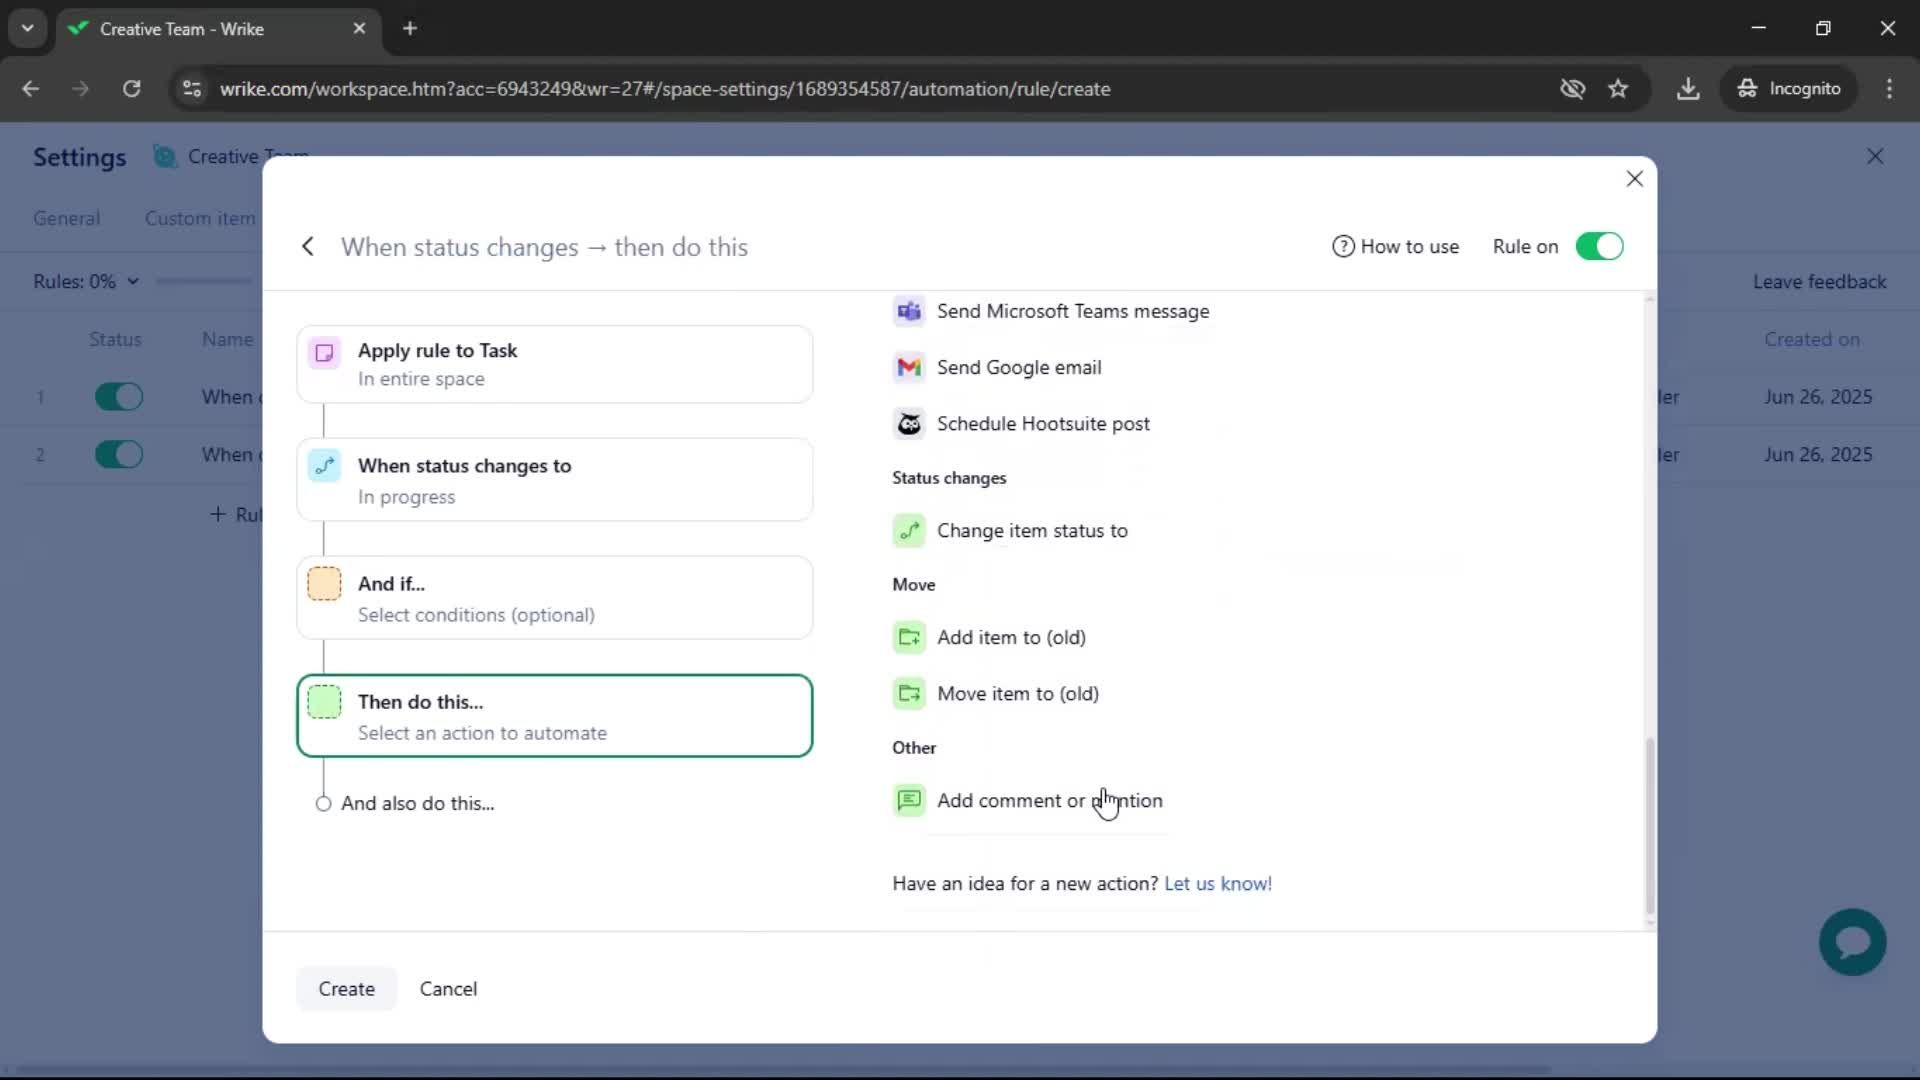Click the And if condition placeholder icon
Image resolution: width=1920 pixels, height=1080 pixels.
[324, 584]
